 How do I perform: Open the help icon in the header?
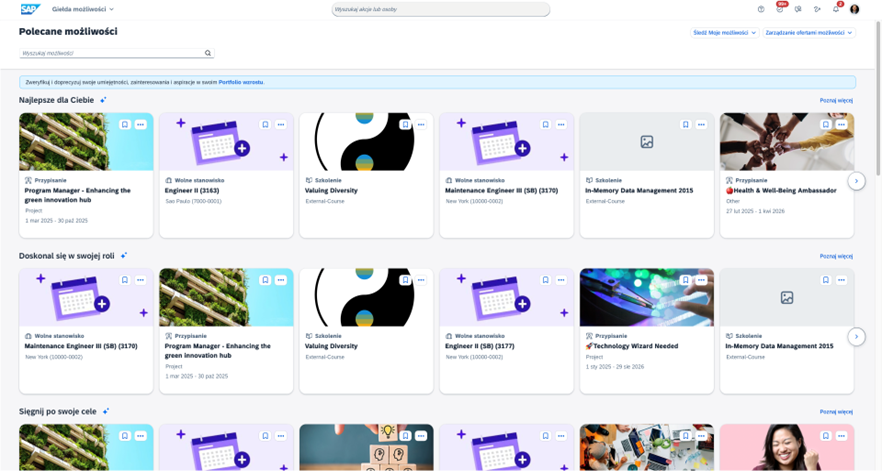click(x=761, y=9)
